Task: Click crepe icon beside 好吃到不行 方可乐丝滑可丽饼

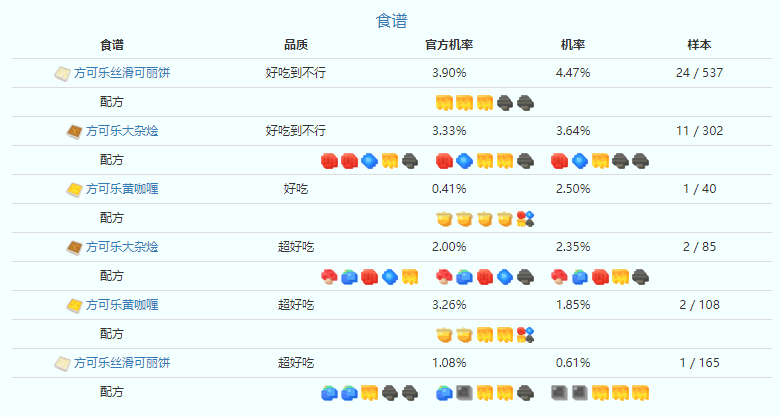Action: pyautogui.click(x=62, y=73)
